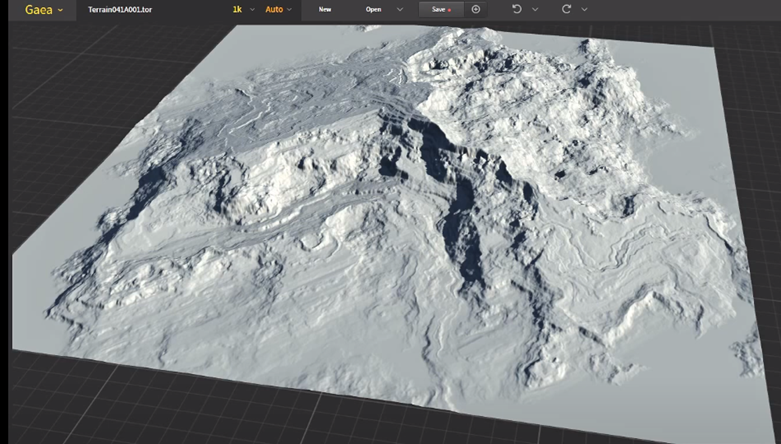Click the Redo arrow icon
Image resolution: width=781 pixels, height=444 pixels.
click(566, 9)
